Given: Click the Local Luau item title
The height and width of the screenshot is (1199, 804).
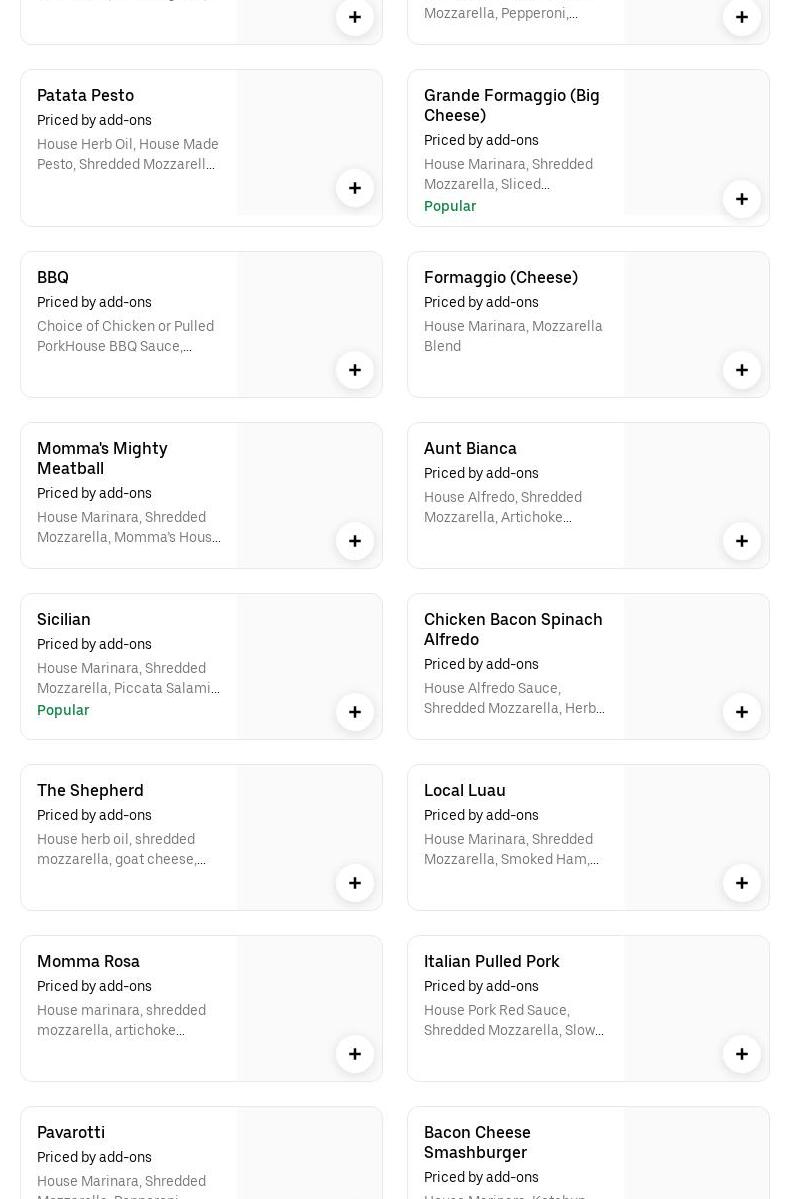Looking at the screenshot, I should pos(465,790).
